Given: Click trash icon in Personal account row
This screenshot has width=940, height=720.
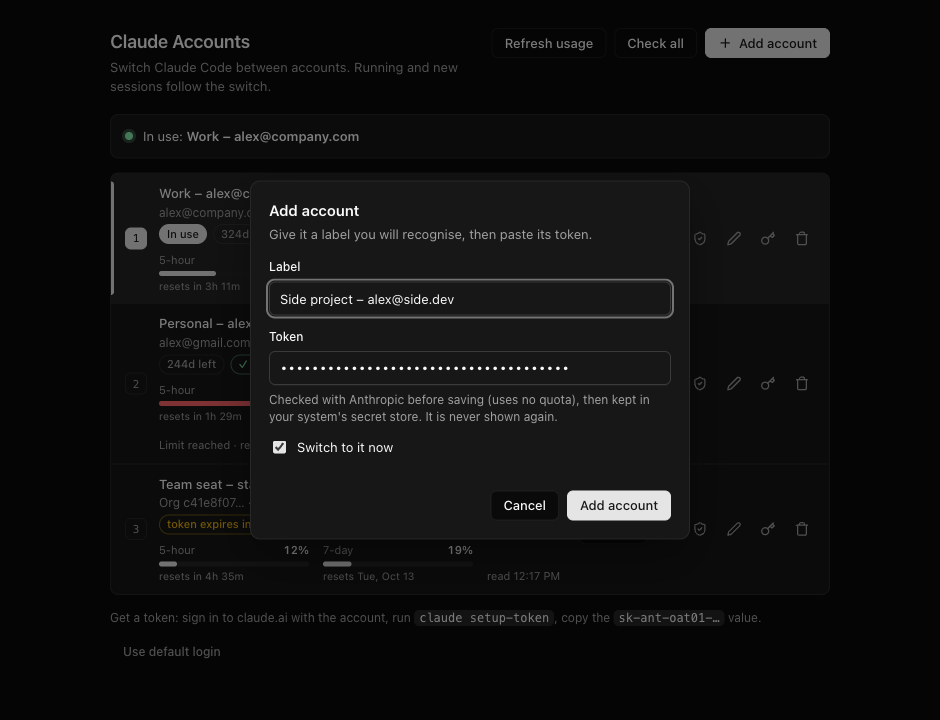Looking at the screenshot, I should [x=802, y=384].
